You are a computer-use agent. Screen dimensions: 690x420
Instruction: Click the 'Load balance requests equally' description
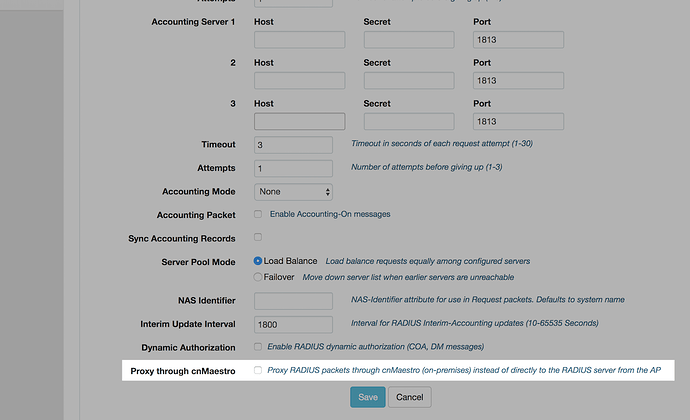coord(428,261)
